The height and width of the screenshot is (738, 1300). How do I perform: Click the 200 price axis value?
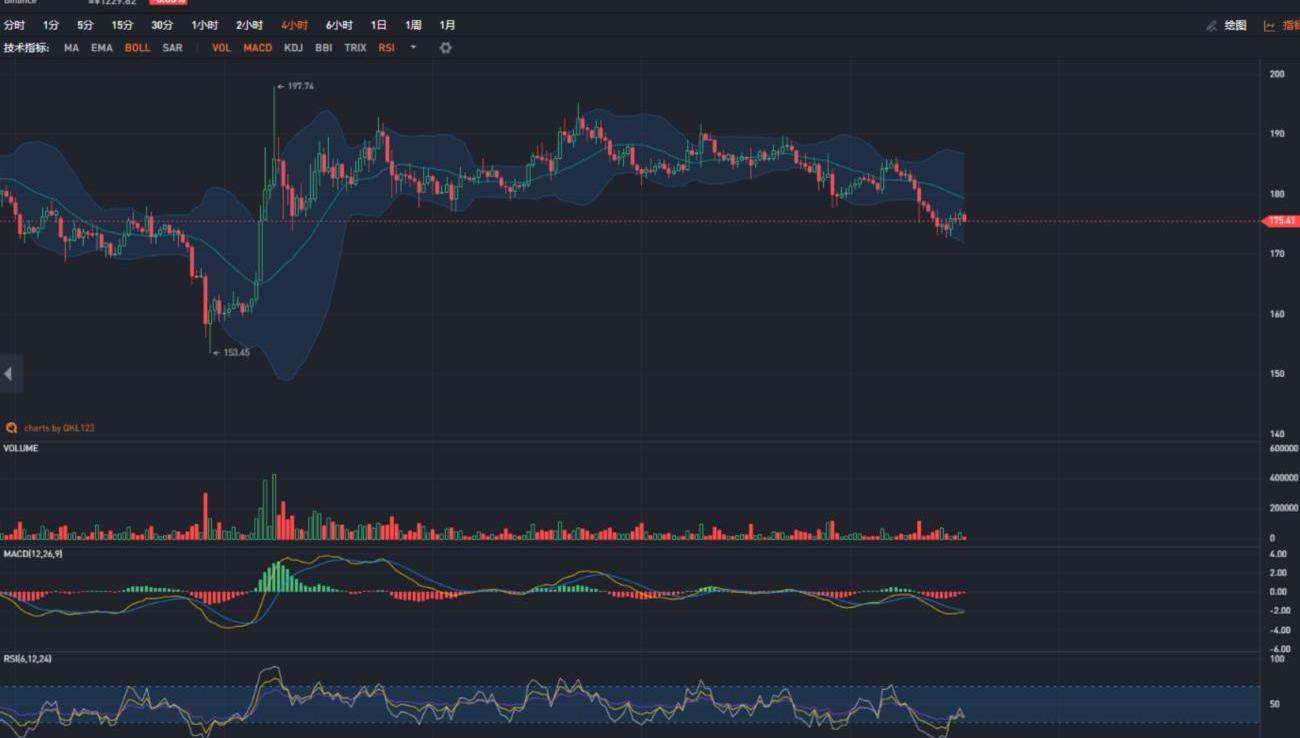(x=1277, y=74)
